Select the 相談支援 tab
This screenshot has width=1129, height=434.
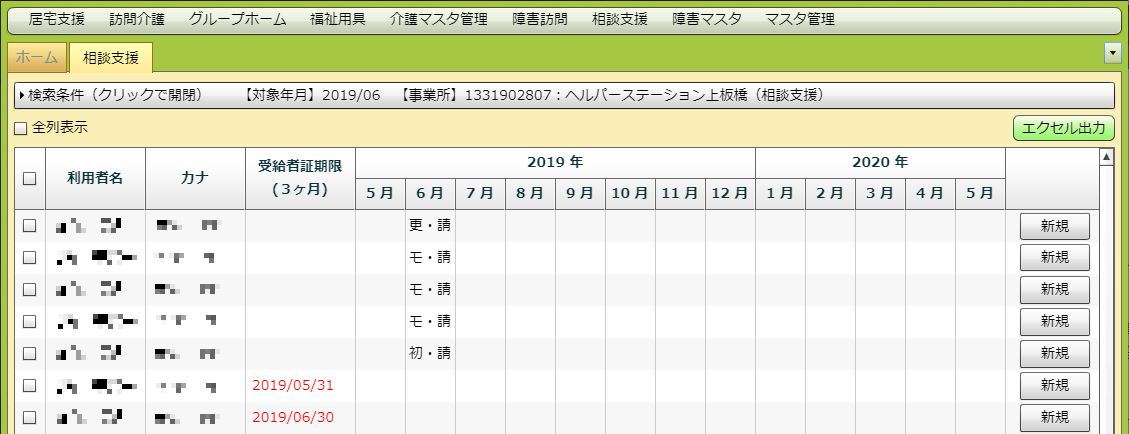tap(110, 58)
